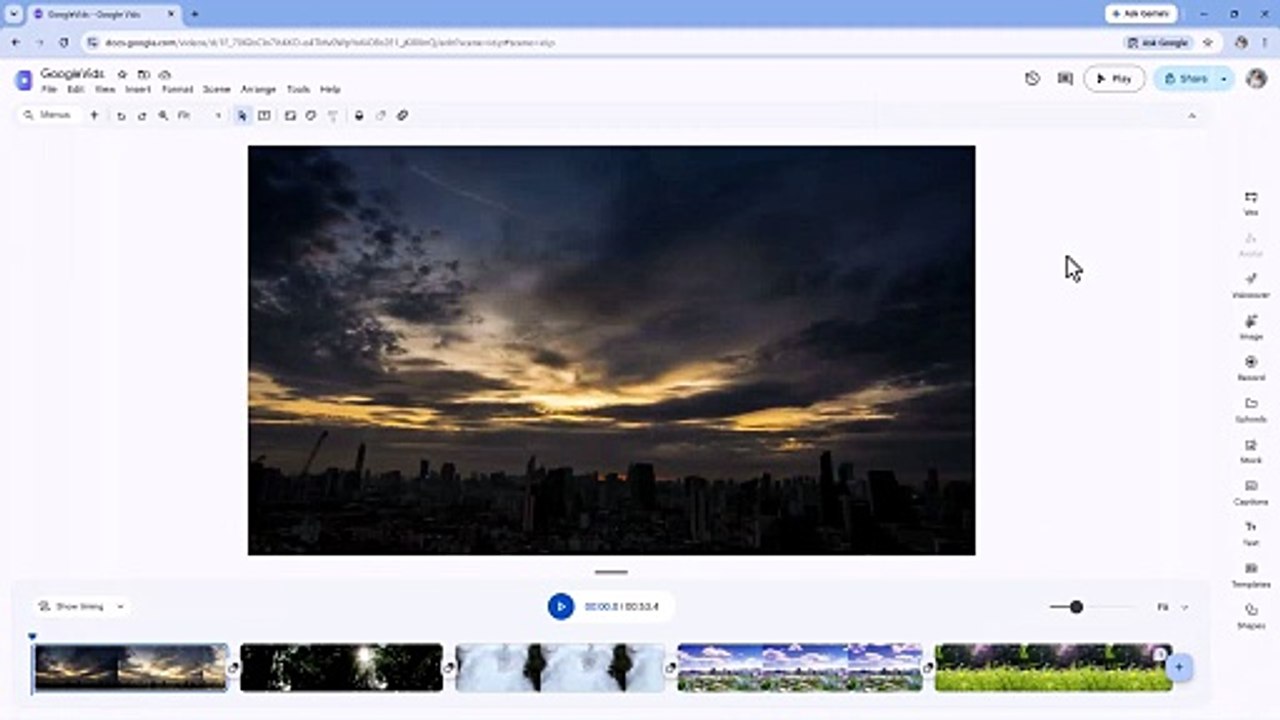Image resolution: width=1280 pixels, height=720 pixels.
Task: Open the File menu
Action: (49, 90)
